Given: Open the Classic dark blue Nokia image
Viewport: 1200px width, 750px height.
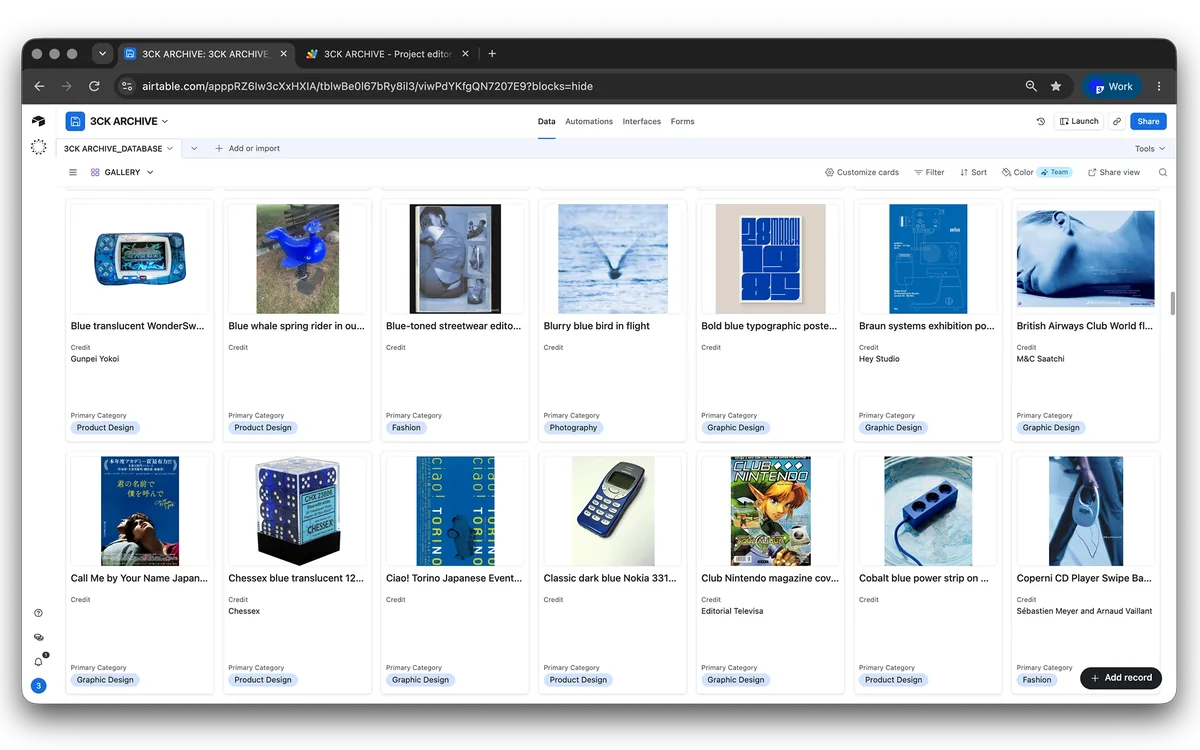Looking at the screenshot, I should tap(612, 511).
